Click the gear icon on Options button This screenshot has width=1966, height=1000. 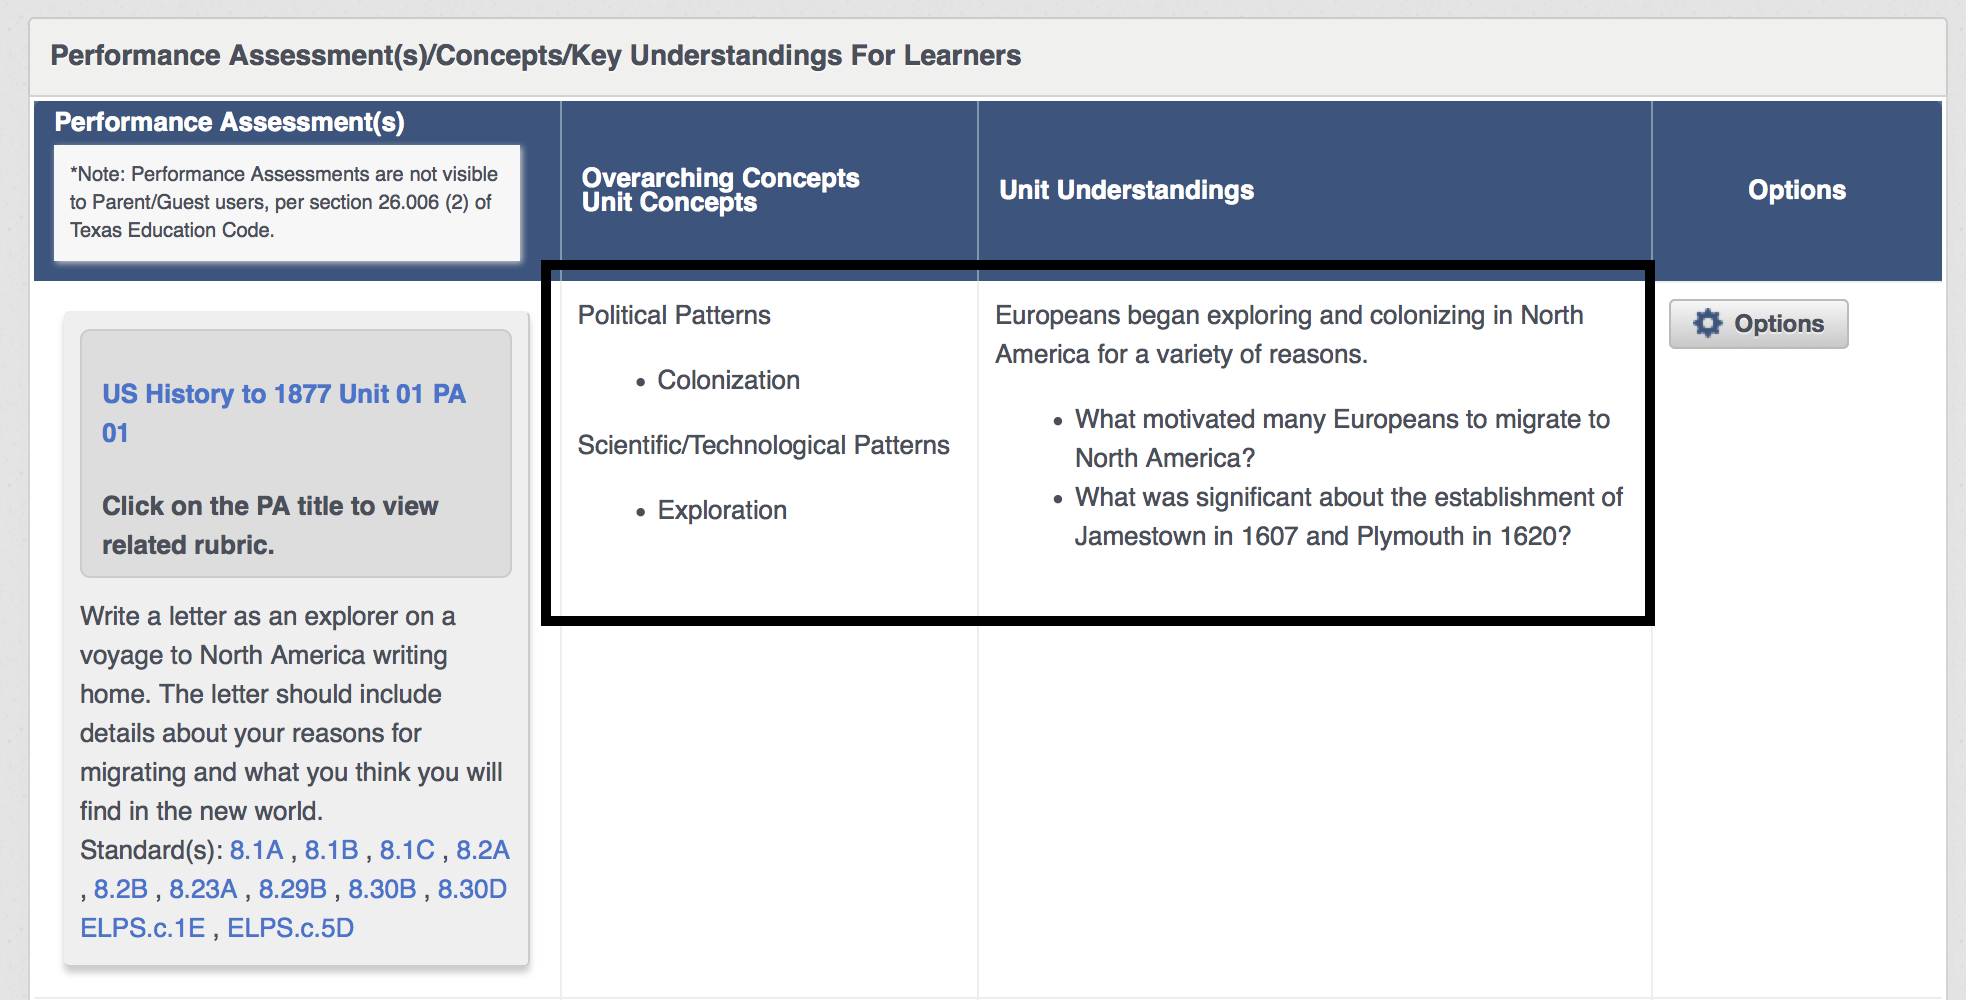(1708, 323)
